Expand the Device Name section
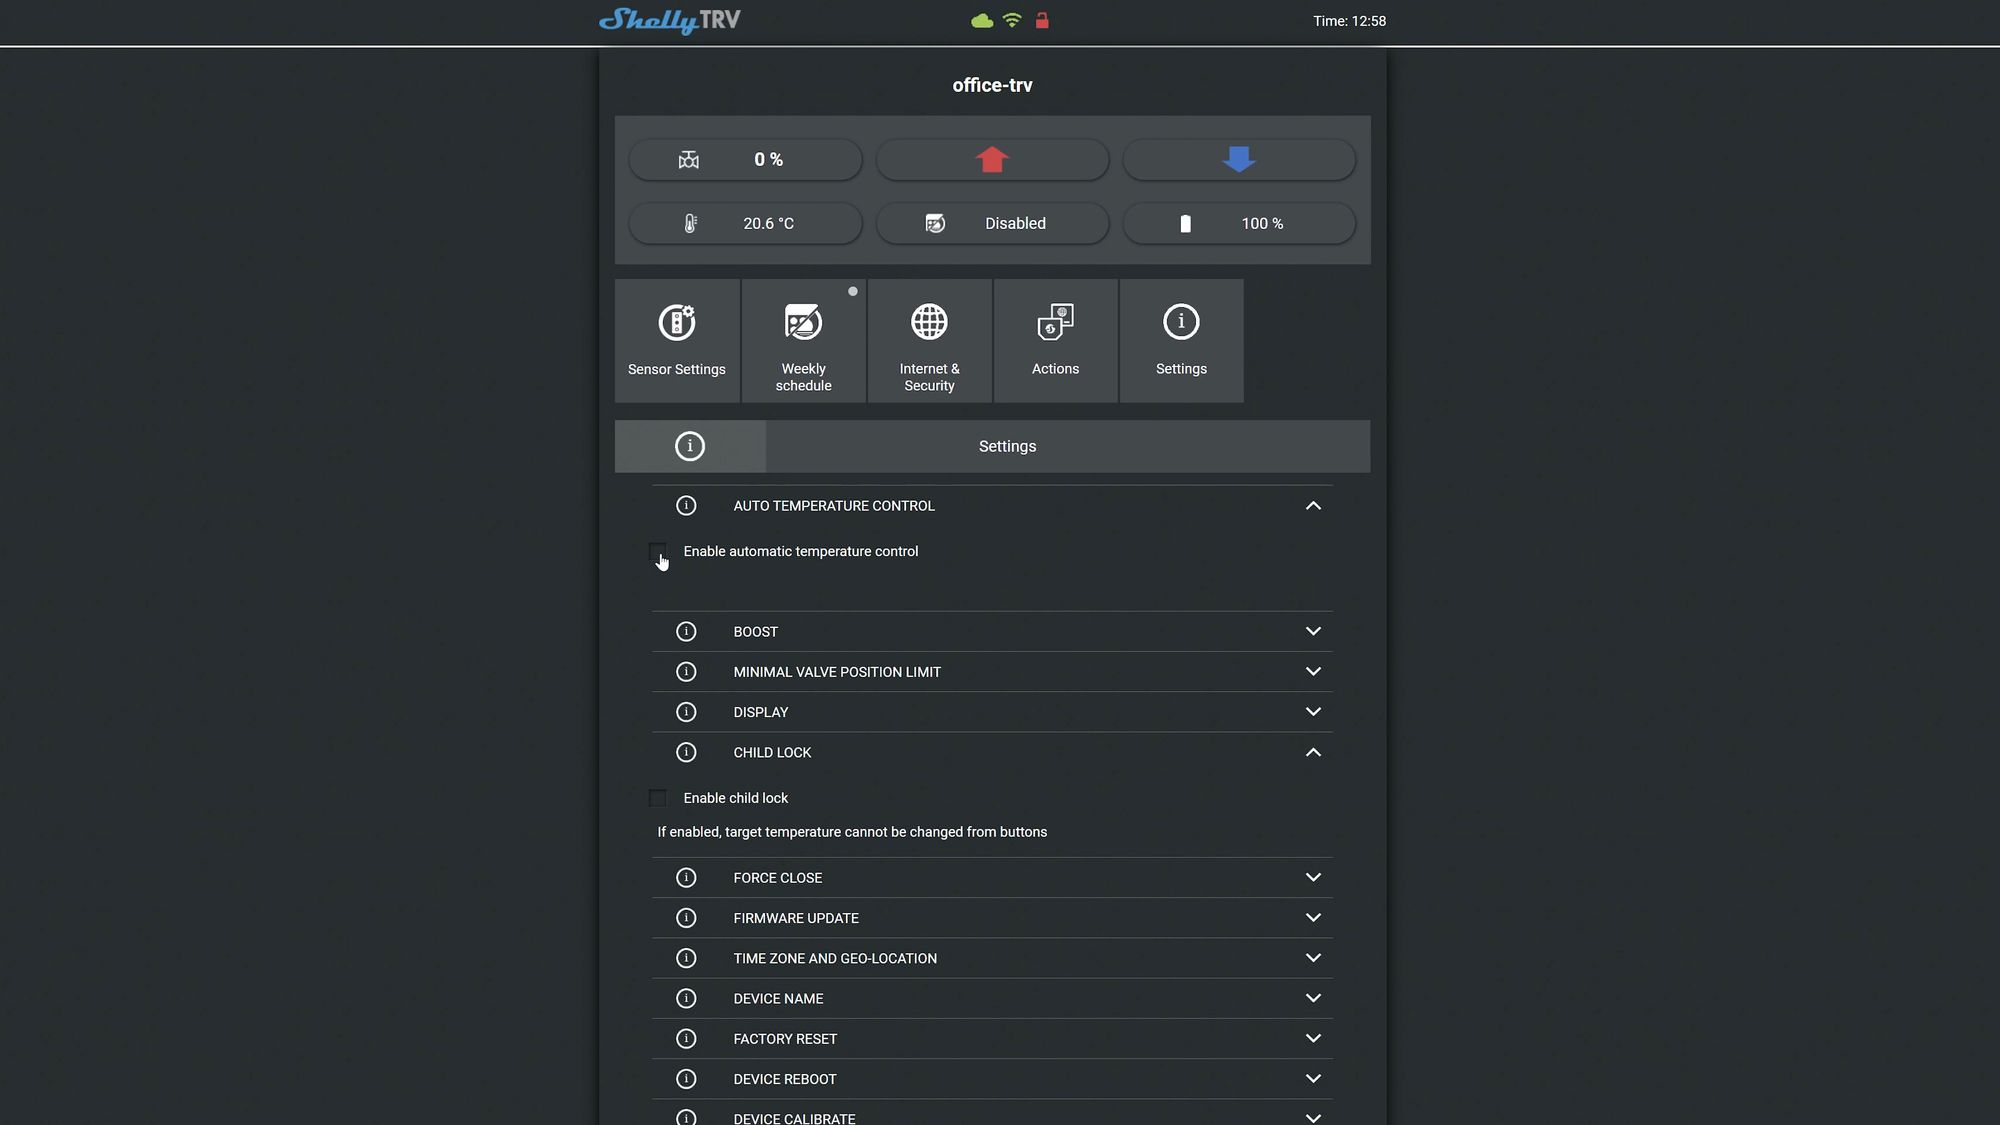 tap(1313, 998)
